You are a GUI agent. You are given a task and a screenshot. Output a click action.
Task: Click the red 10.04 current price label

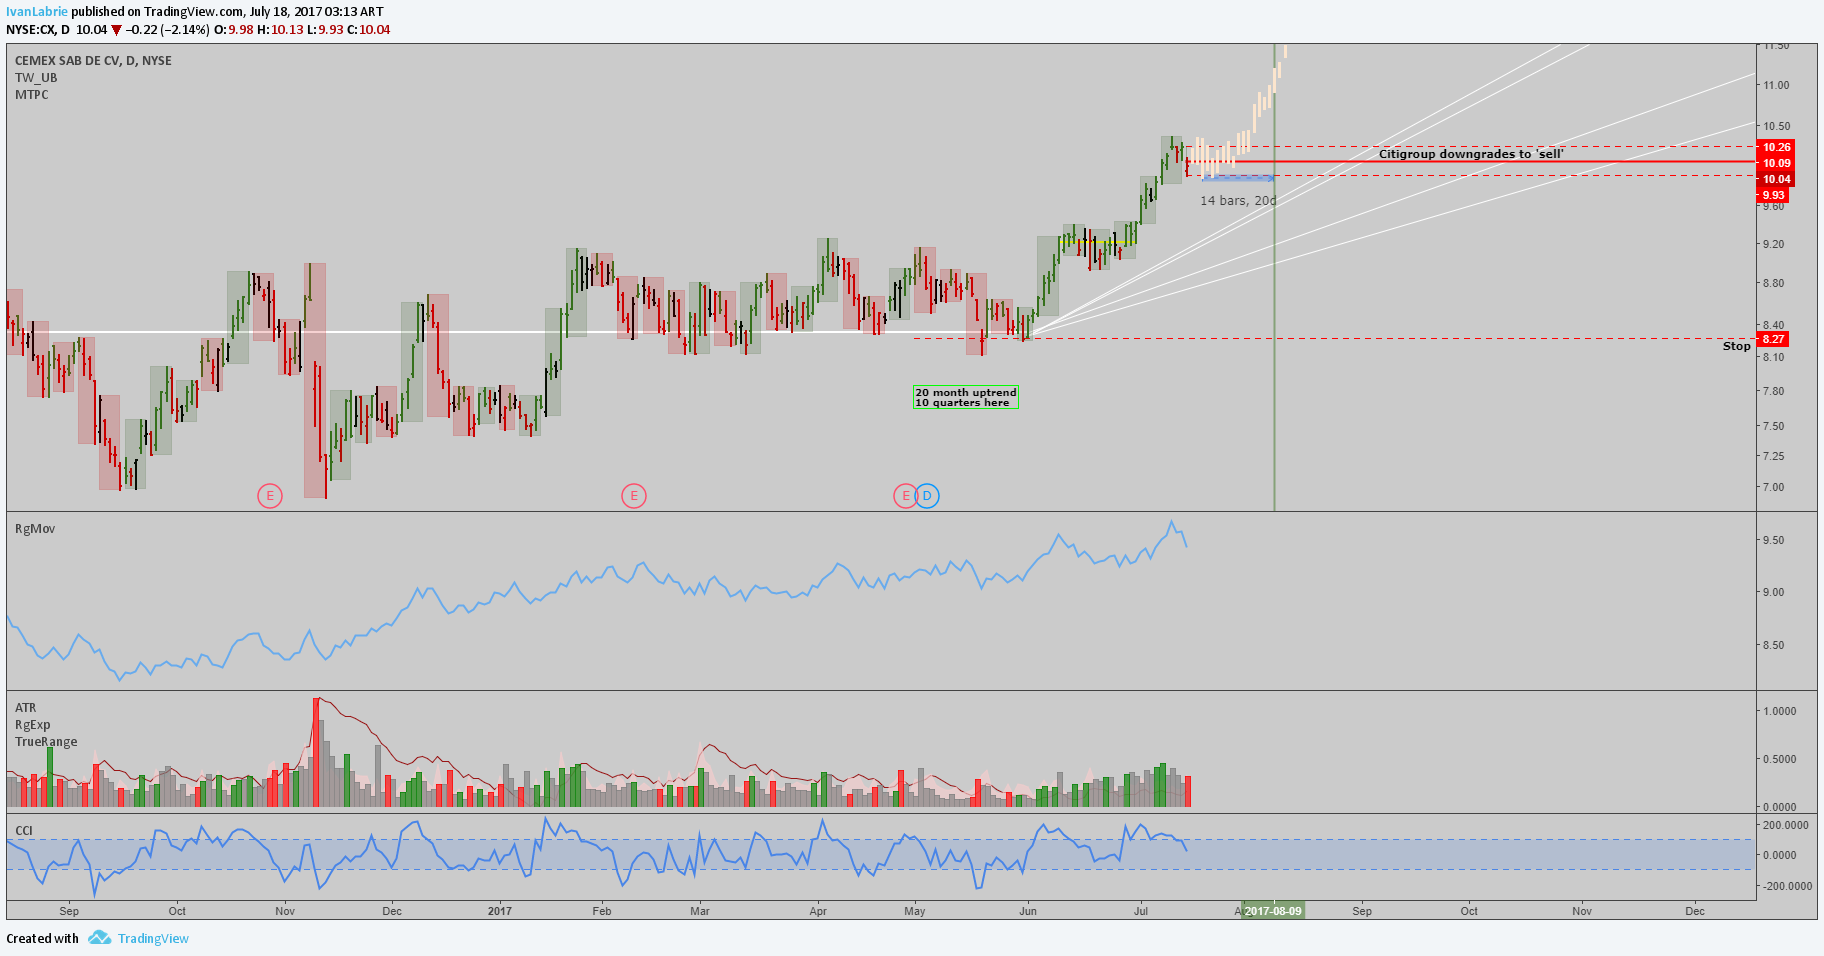coord(1776,179)
